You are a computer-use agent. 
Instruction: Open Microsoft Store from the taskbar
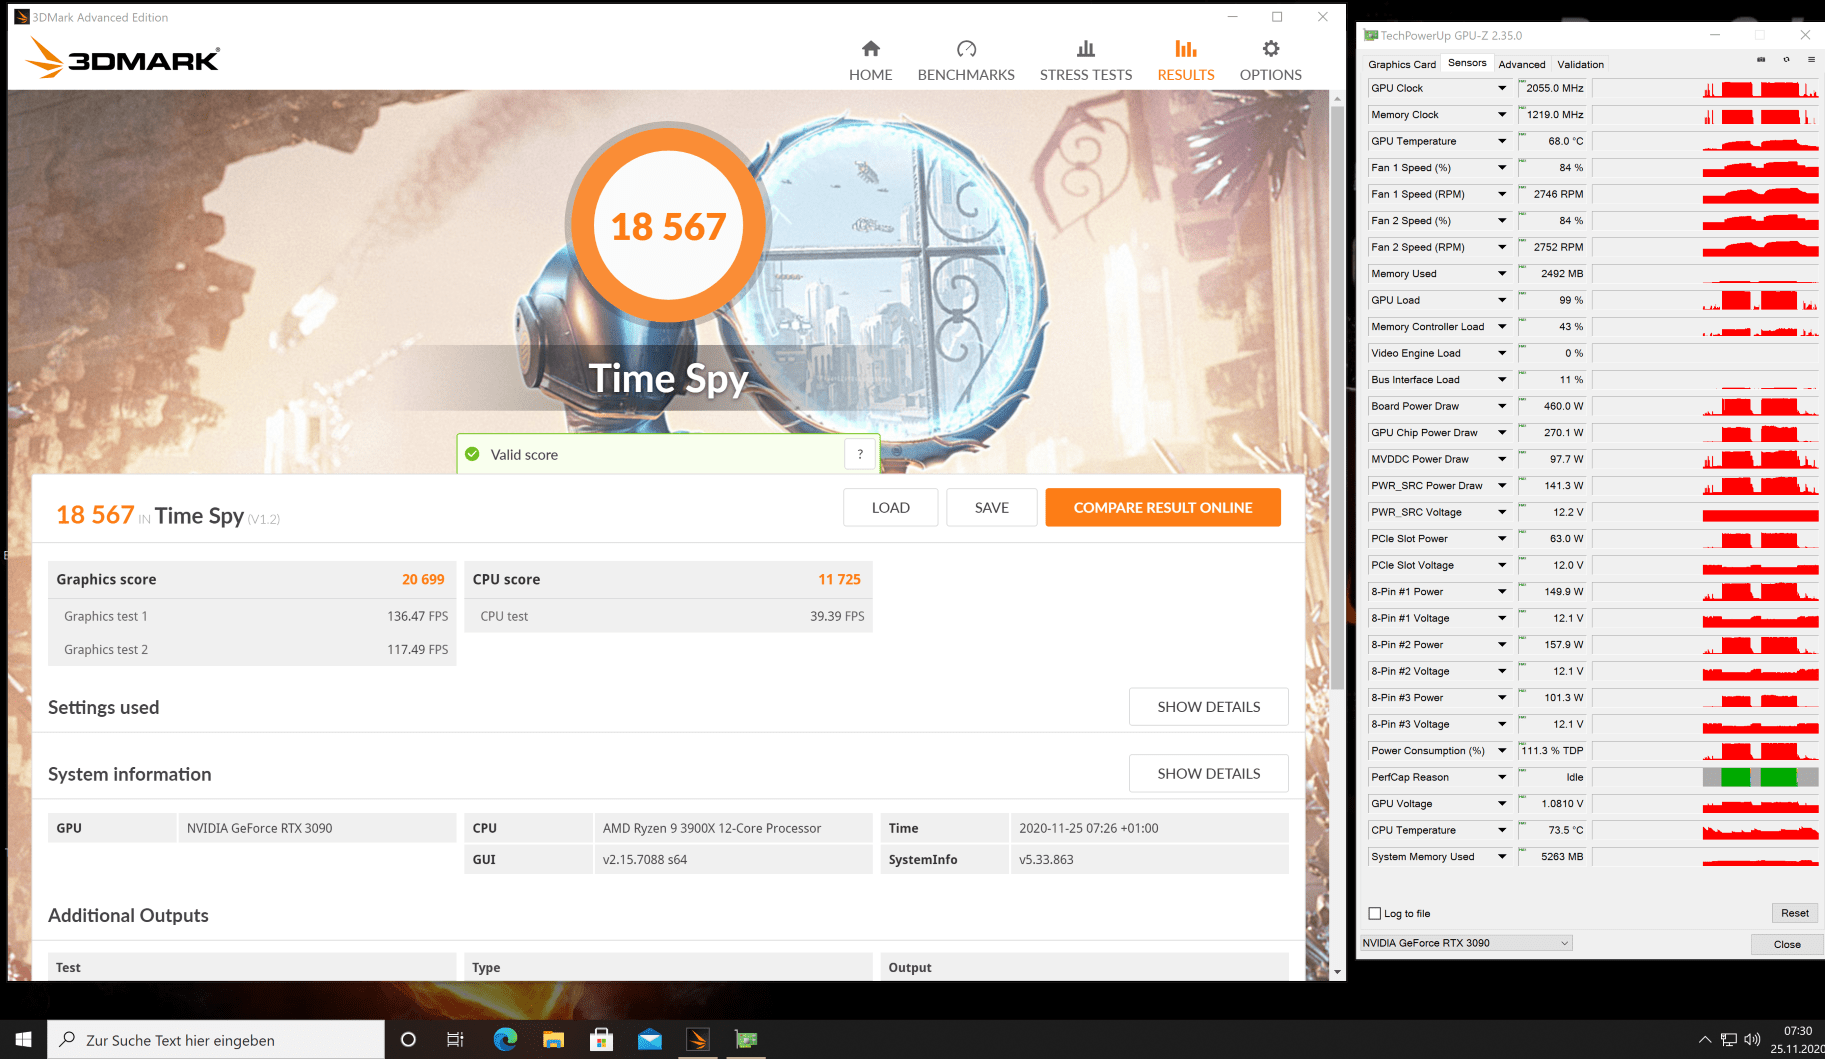[x=601, y=1040]
